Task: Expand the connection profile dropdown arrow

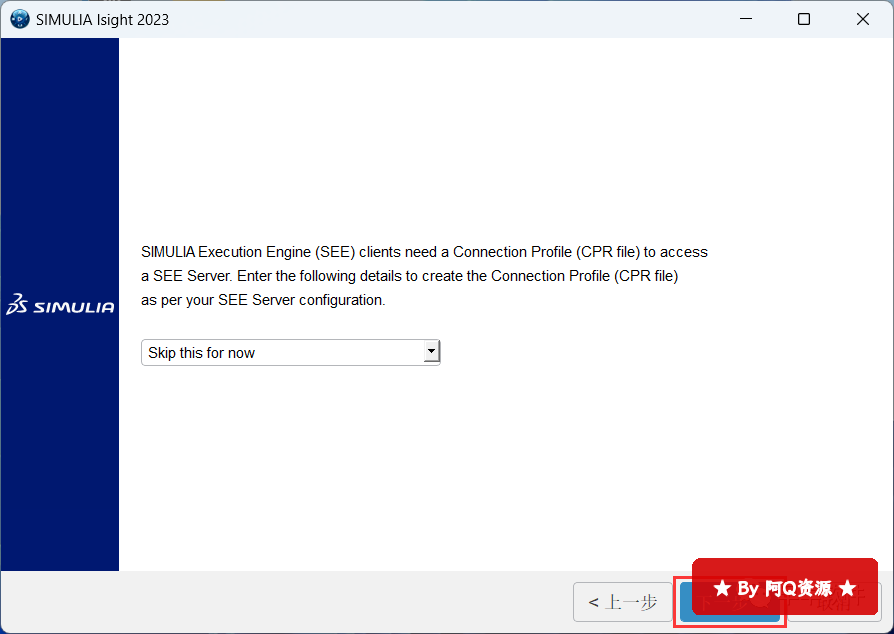Action: point(431,352)
